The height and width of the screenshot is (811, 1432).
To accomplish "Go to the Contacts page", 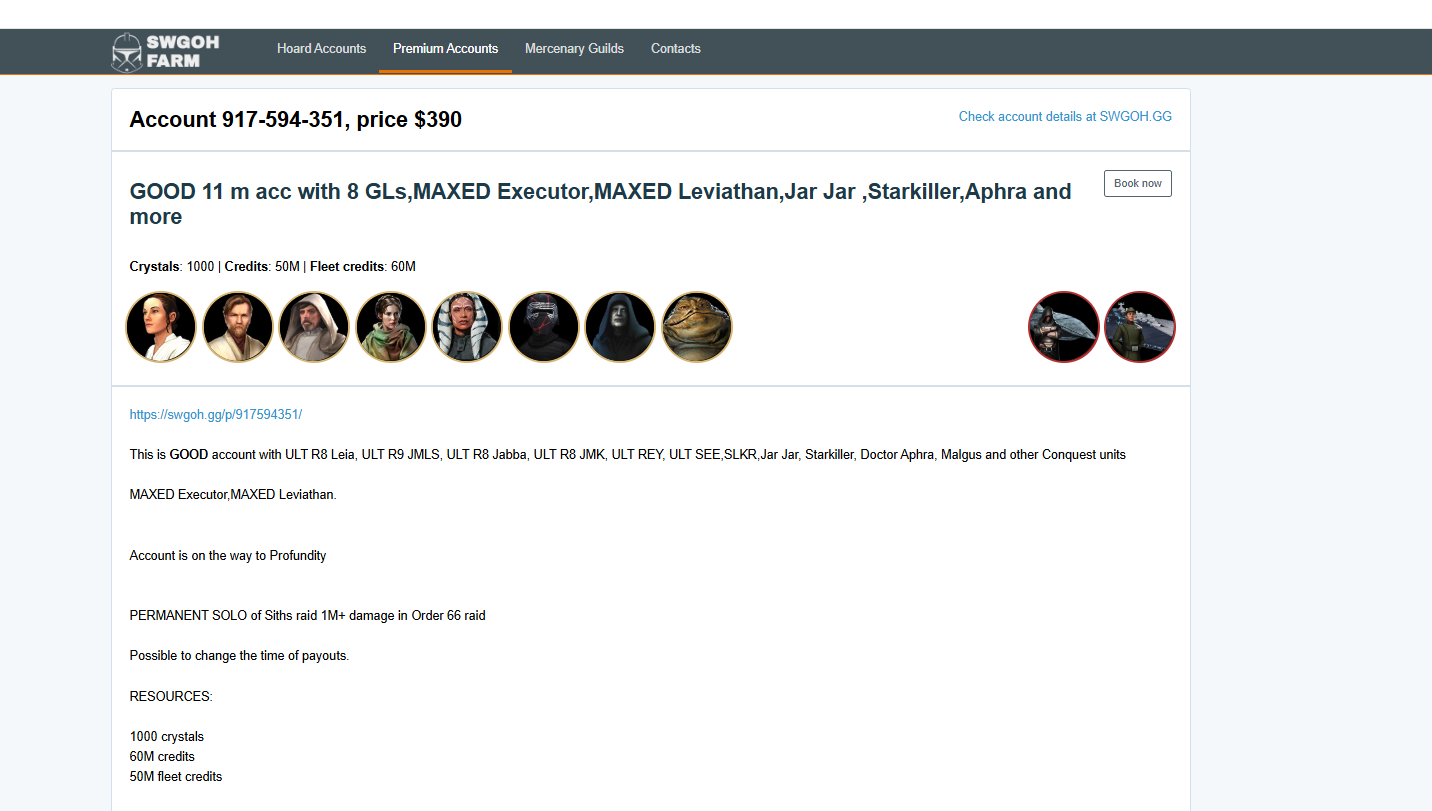I will pos(676,48).
